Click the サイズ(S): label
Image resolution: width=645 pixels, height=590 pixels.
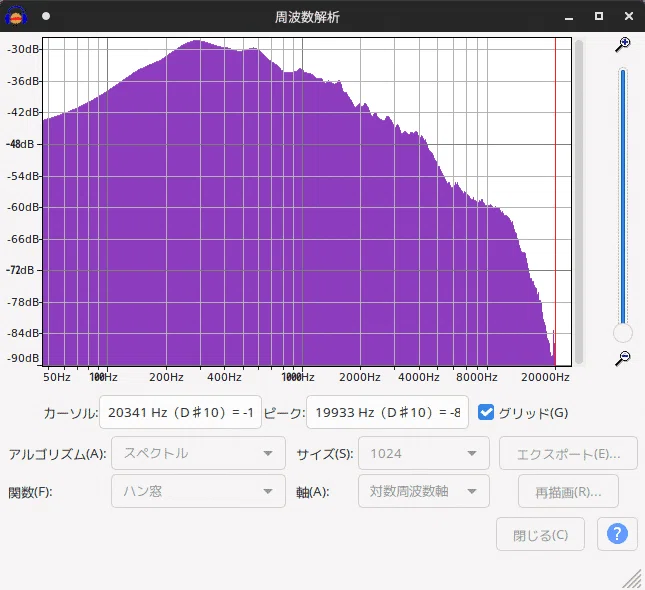coord(325,454)
